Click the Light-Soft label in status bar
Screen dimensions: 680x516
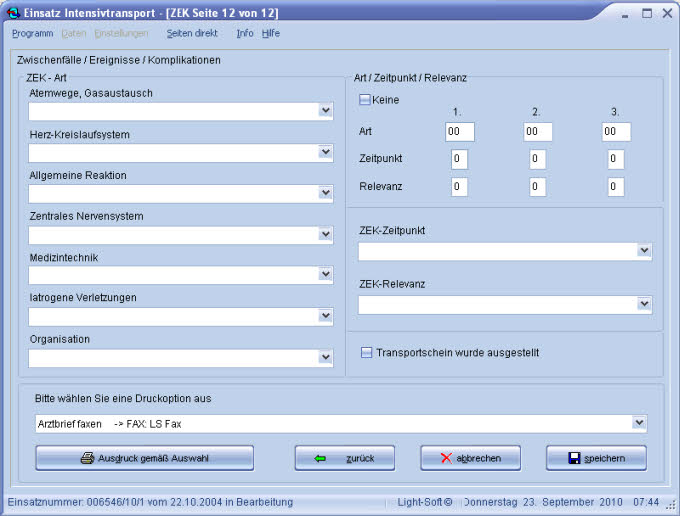[425, 502]
